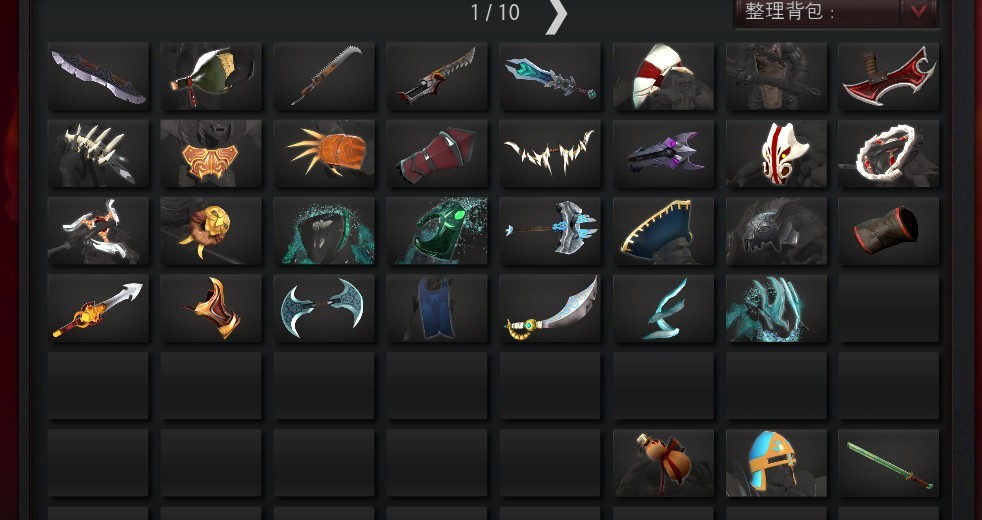Select the green katana sword item
982x520 pixels.
889,463
